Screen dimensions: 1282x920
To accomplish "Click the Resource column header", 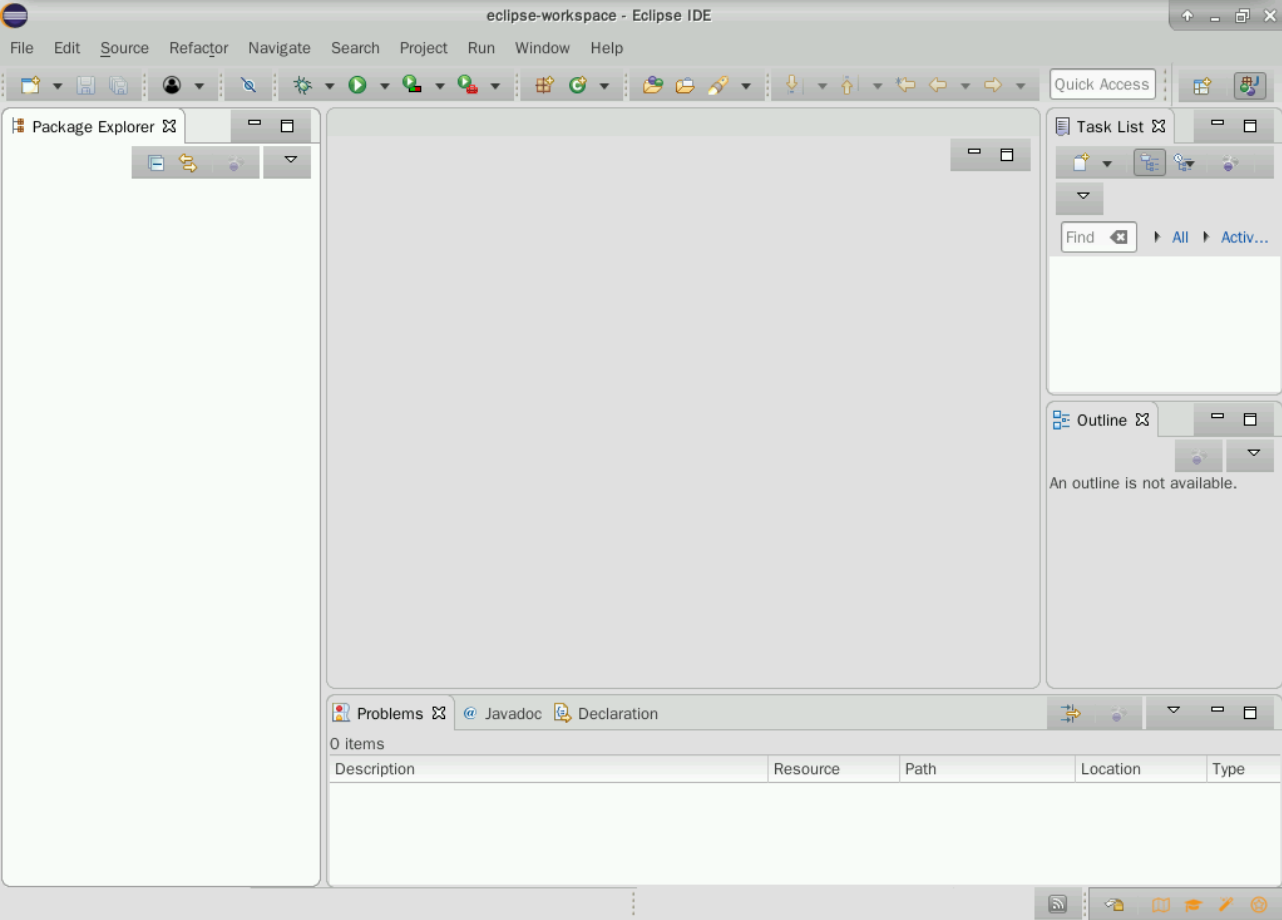I will pyautogui.click(x=806, y=769).
